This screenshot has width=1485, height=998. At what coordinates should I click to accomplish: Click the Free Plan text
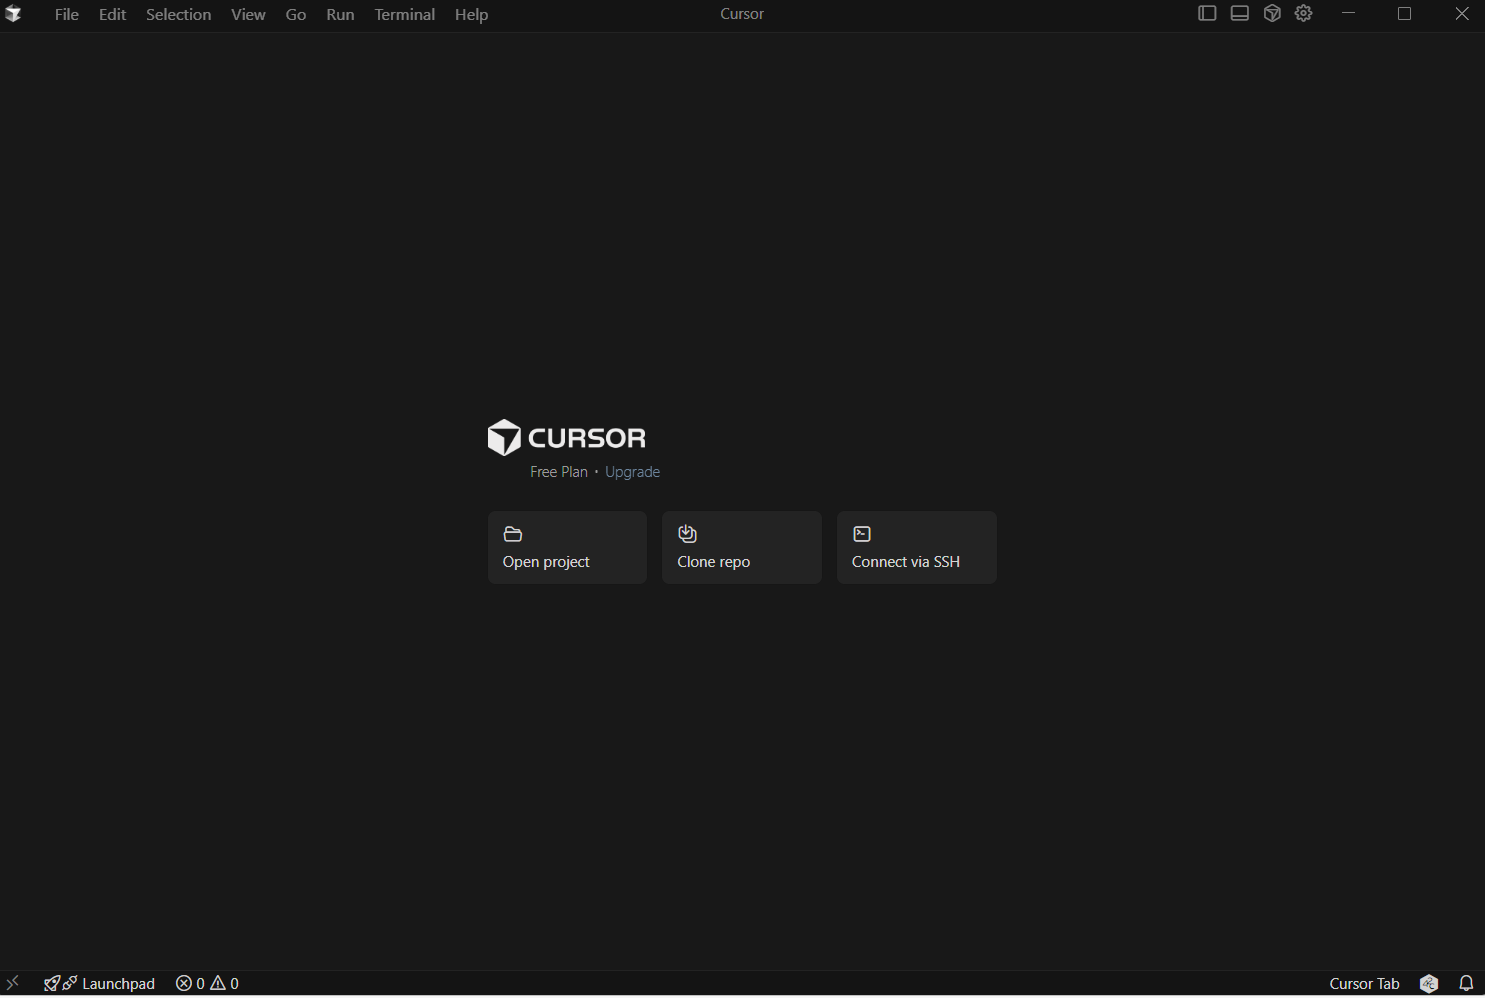pyautogui.click(x=559, y=472)
